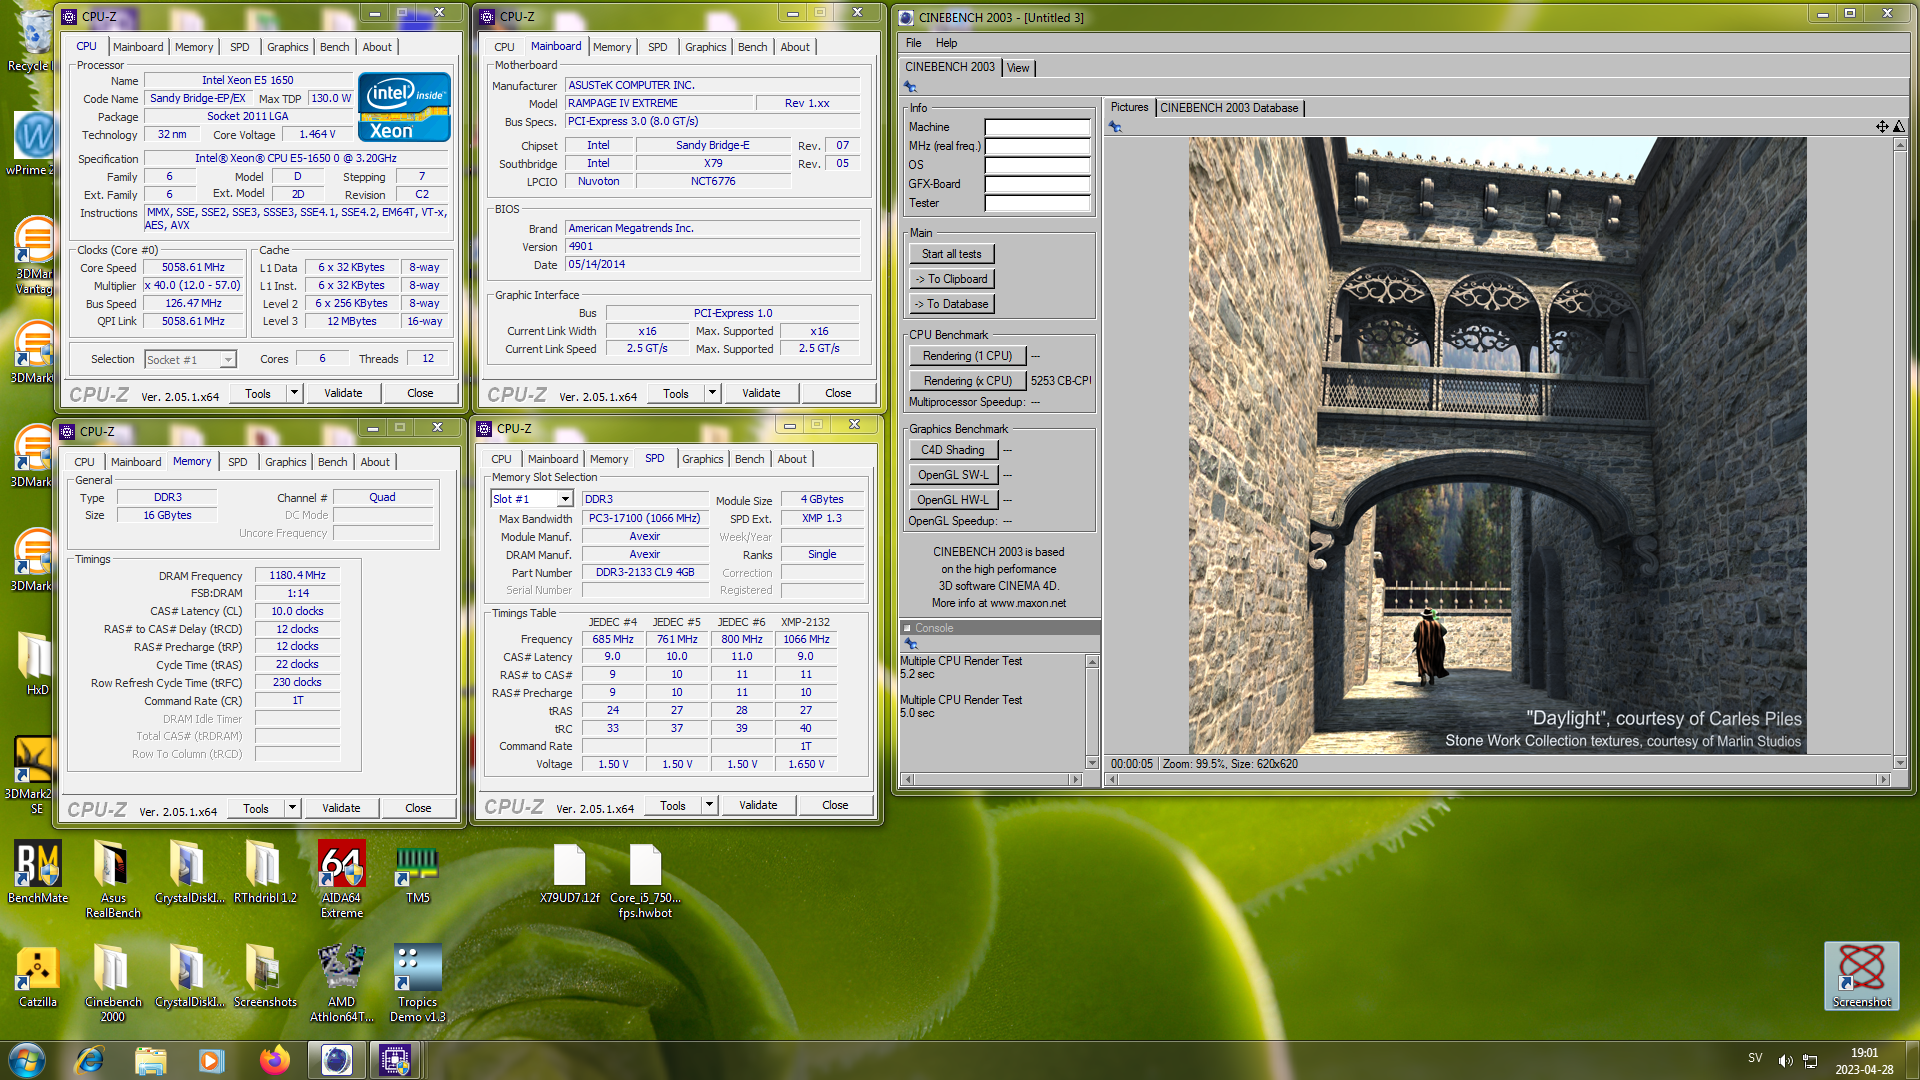Open Firefox from the taskbar
This screenshot has width=1920, height=1080.
coord(274,1059)
